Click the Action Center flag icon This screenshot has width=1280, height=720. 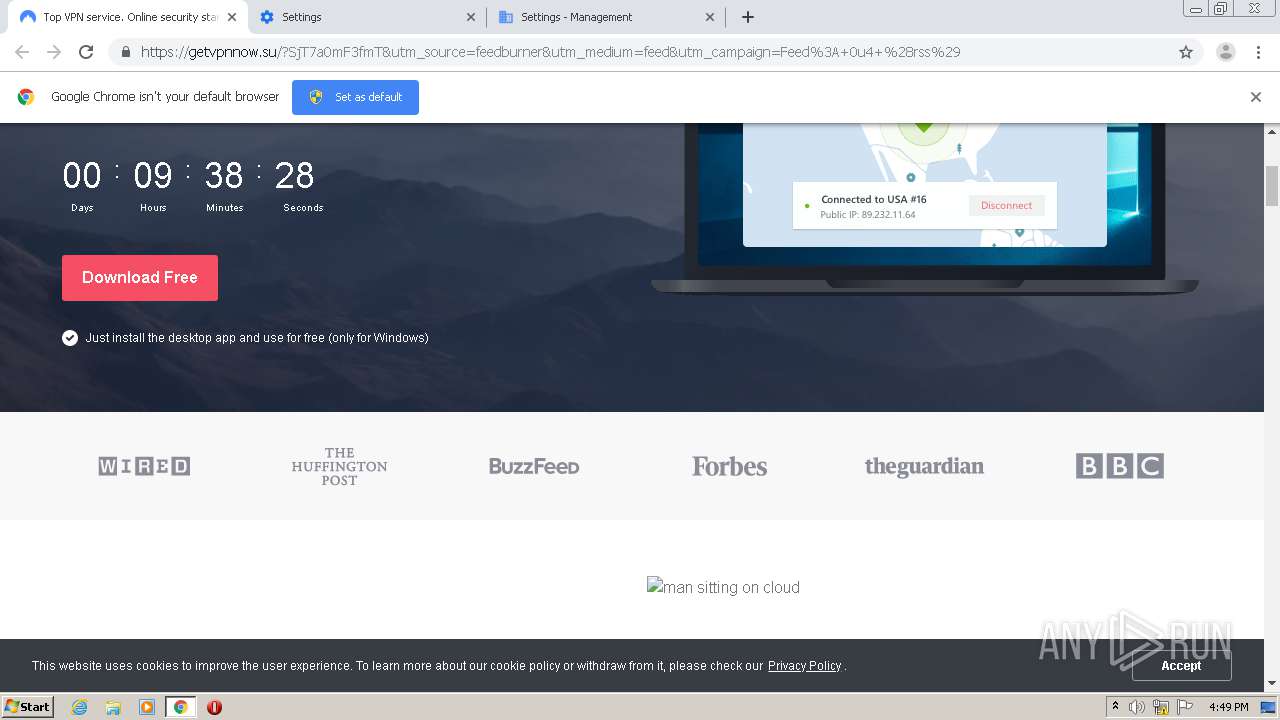click(x=1185, y=707)
